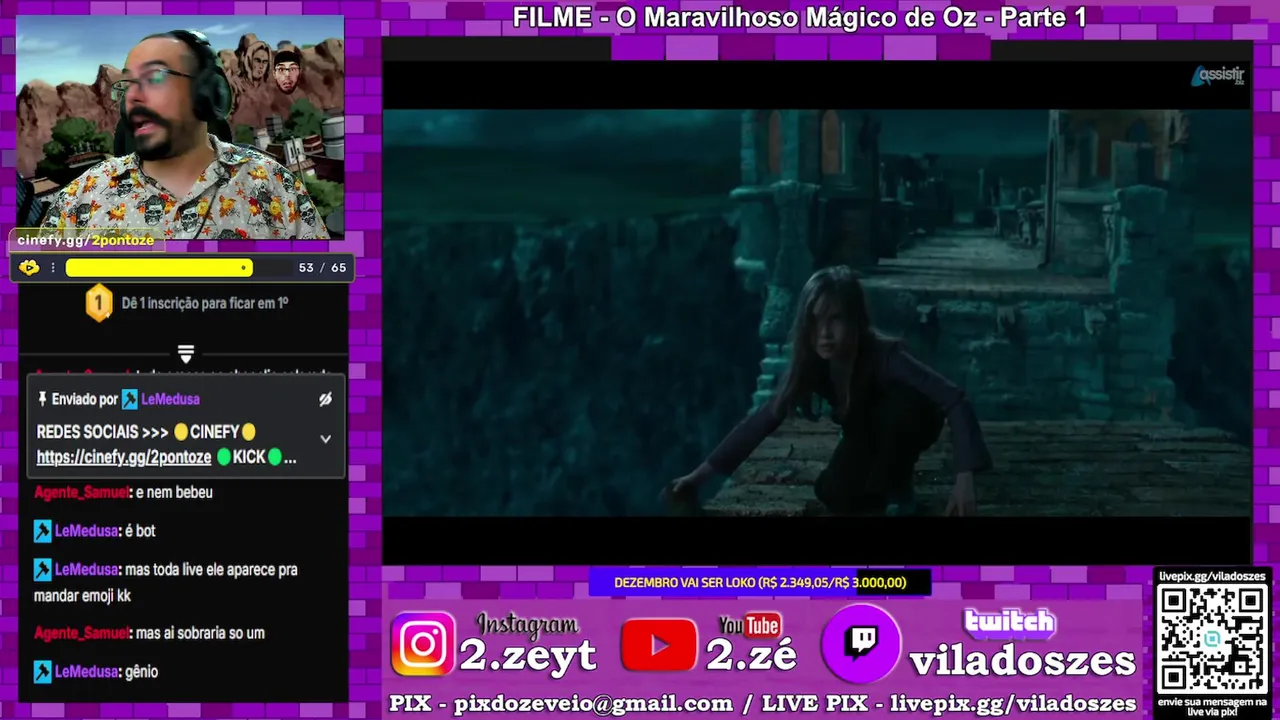
Task: Click the yellow subscription goal progress bar
Action: coord(159,267)
